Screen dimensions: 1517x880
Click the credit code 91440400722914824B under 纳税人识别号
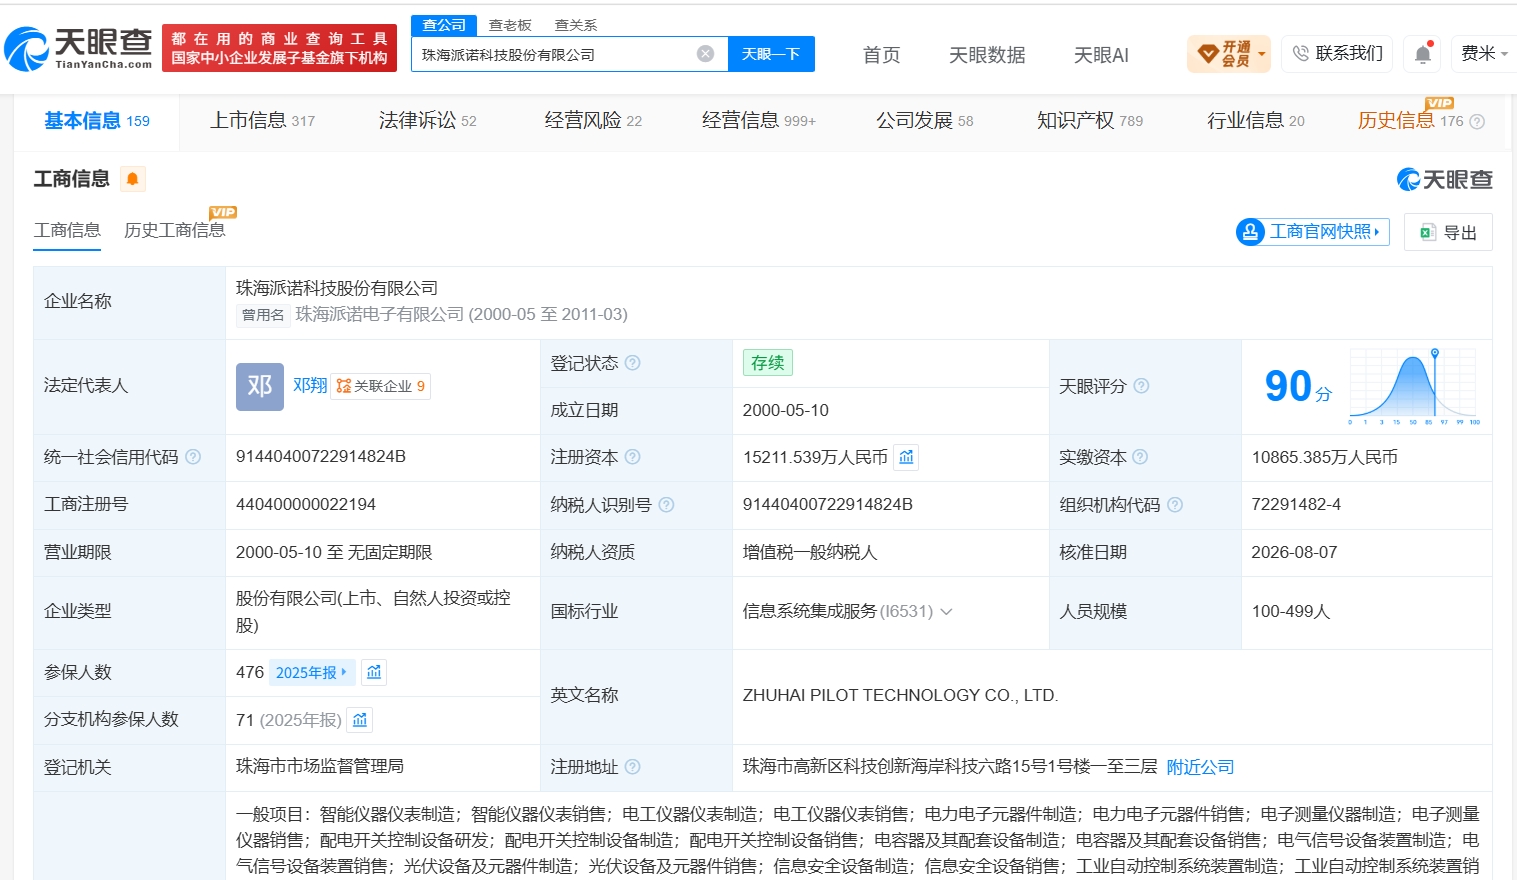(x=828, y=505)
